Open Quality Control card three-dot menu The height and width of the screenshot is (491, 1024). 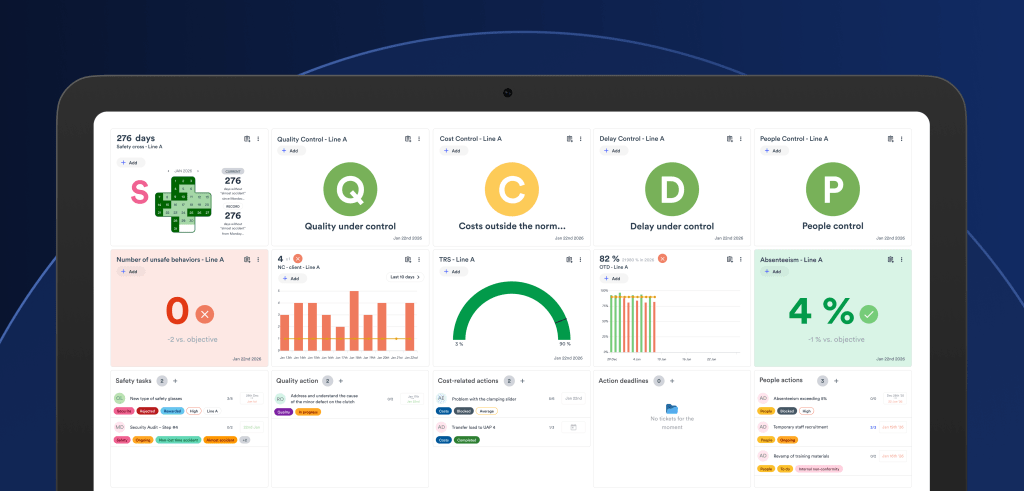418,139
